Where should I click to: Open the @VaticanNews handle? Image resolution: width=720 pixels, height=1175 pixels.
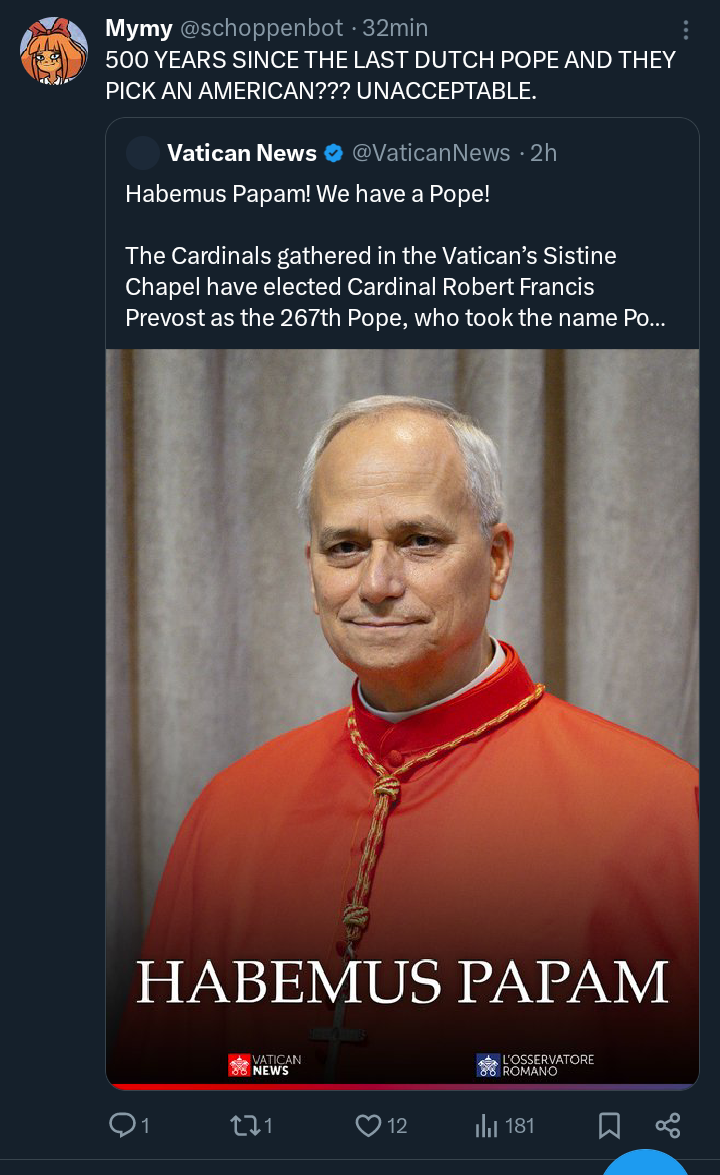431,153
